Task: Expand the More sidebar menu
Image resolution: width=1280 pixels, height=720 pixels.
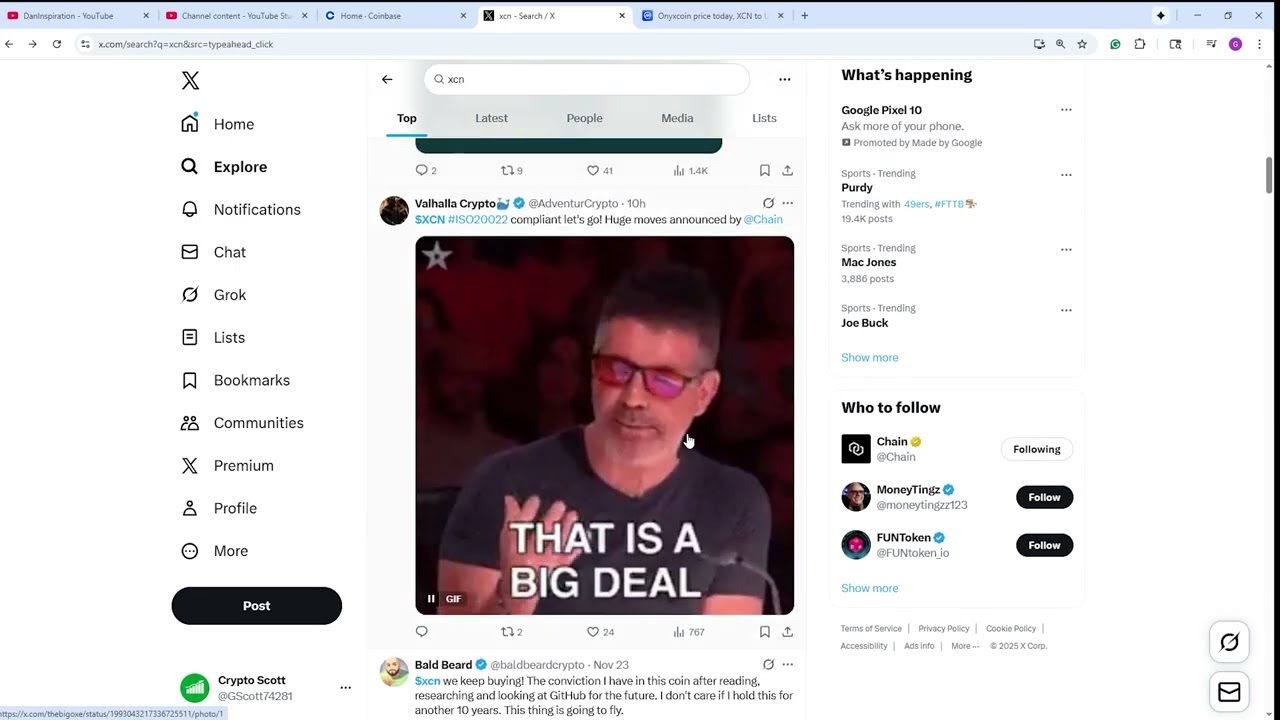Action: pyautogui.click(x=214, y=551)
